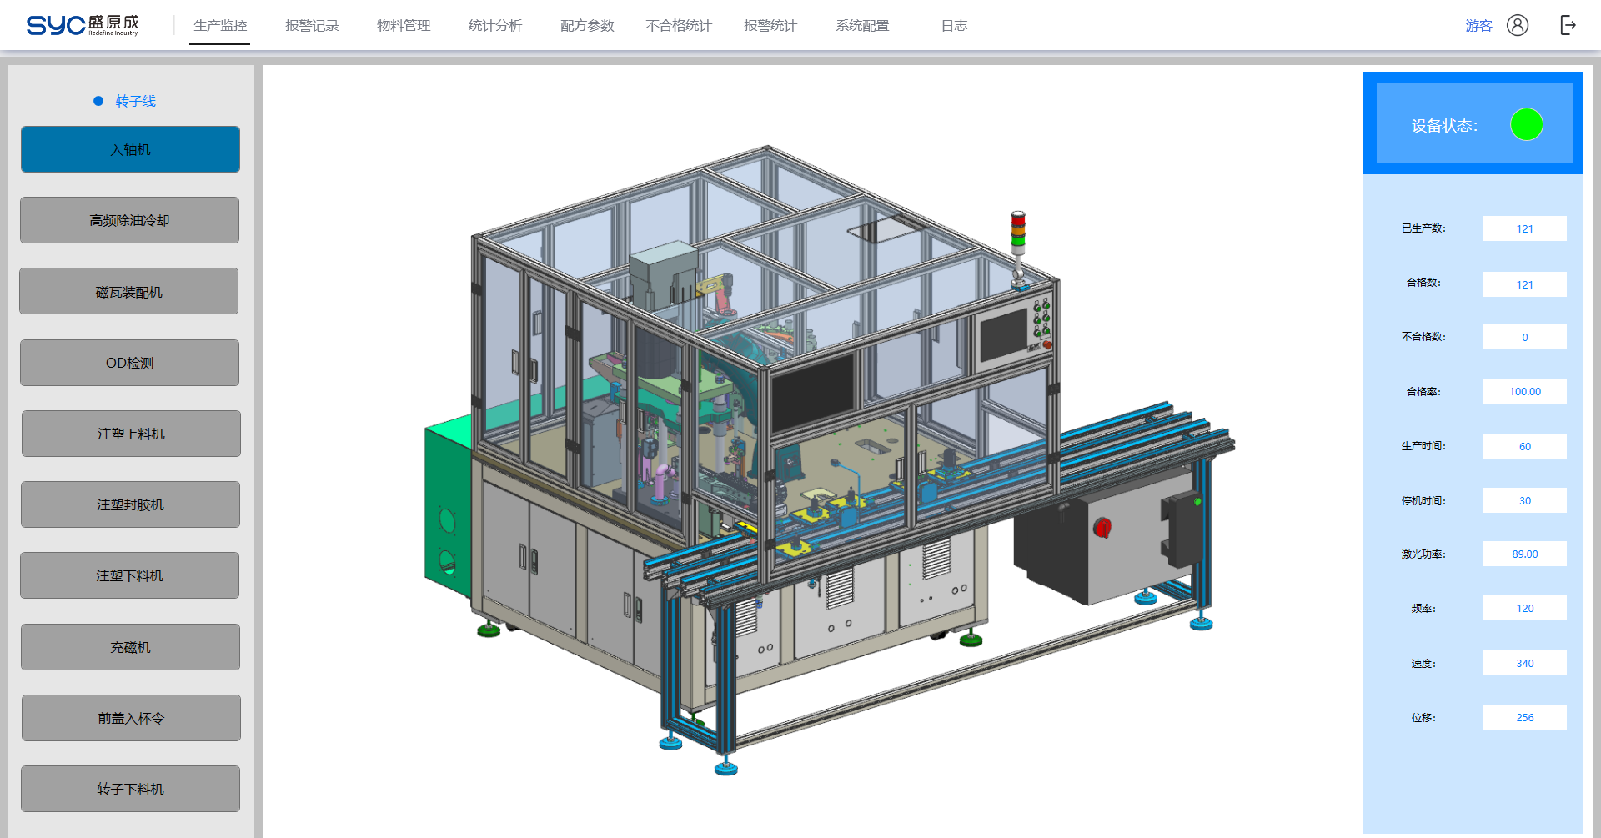
Task: Open the 不合格统计 tab
Action: coord(678,26)
